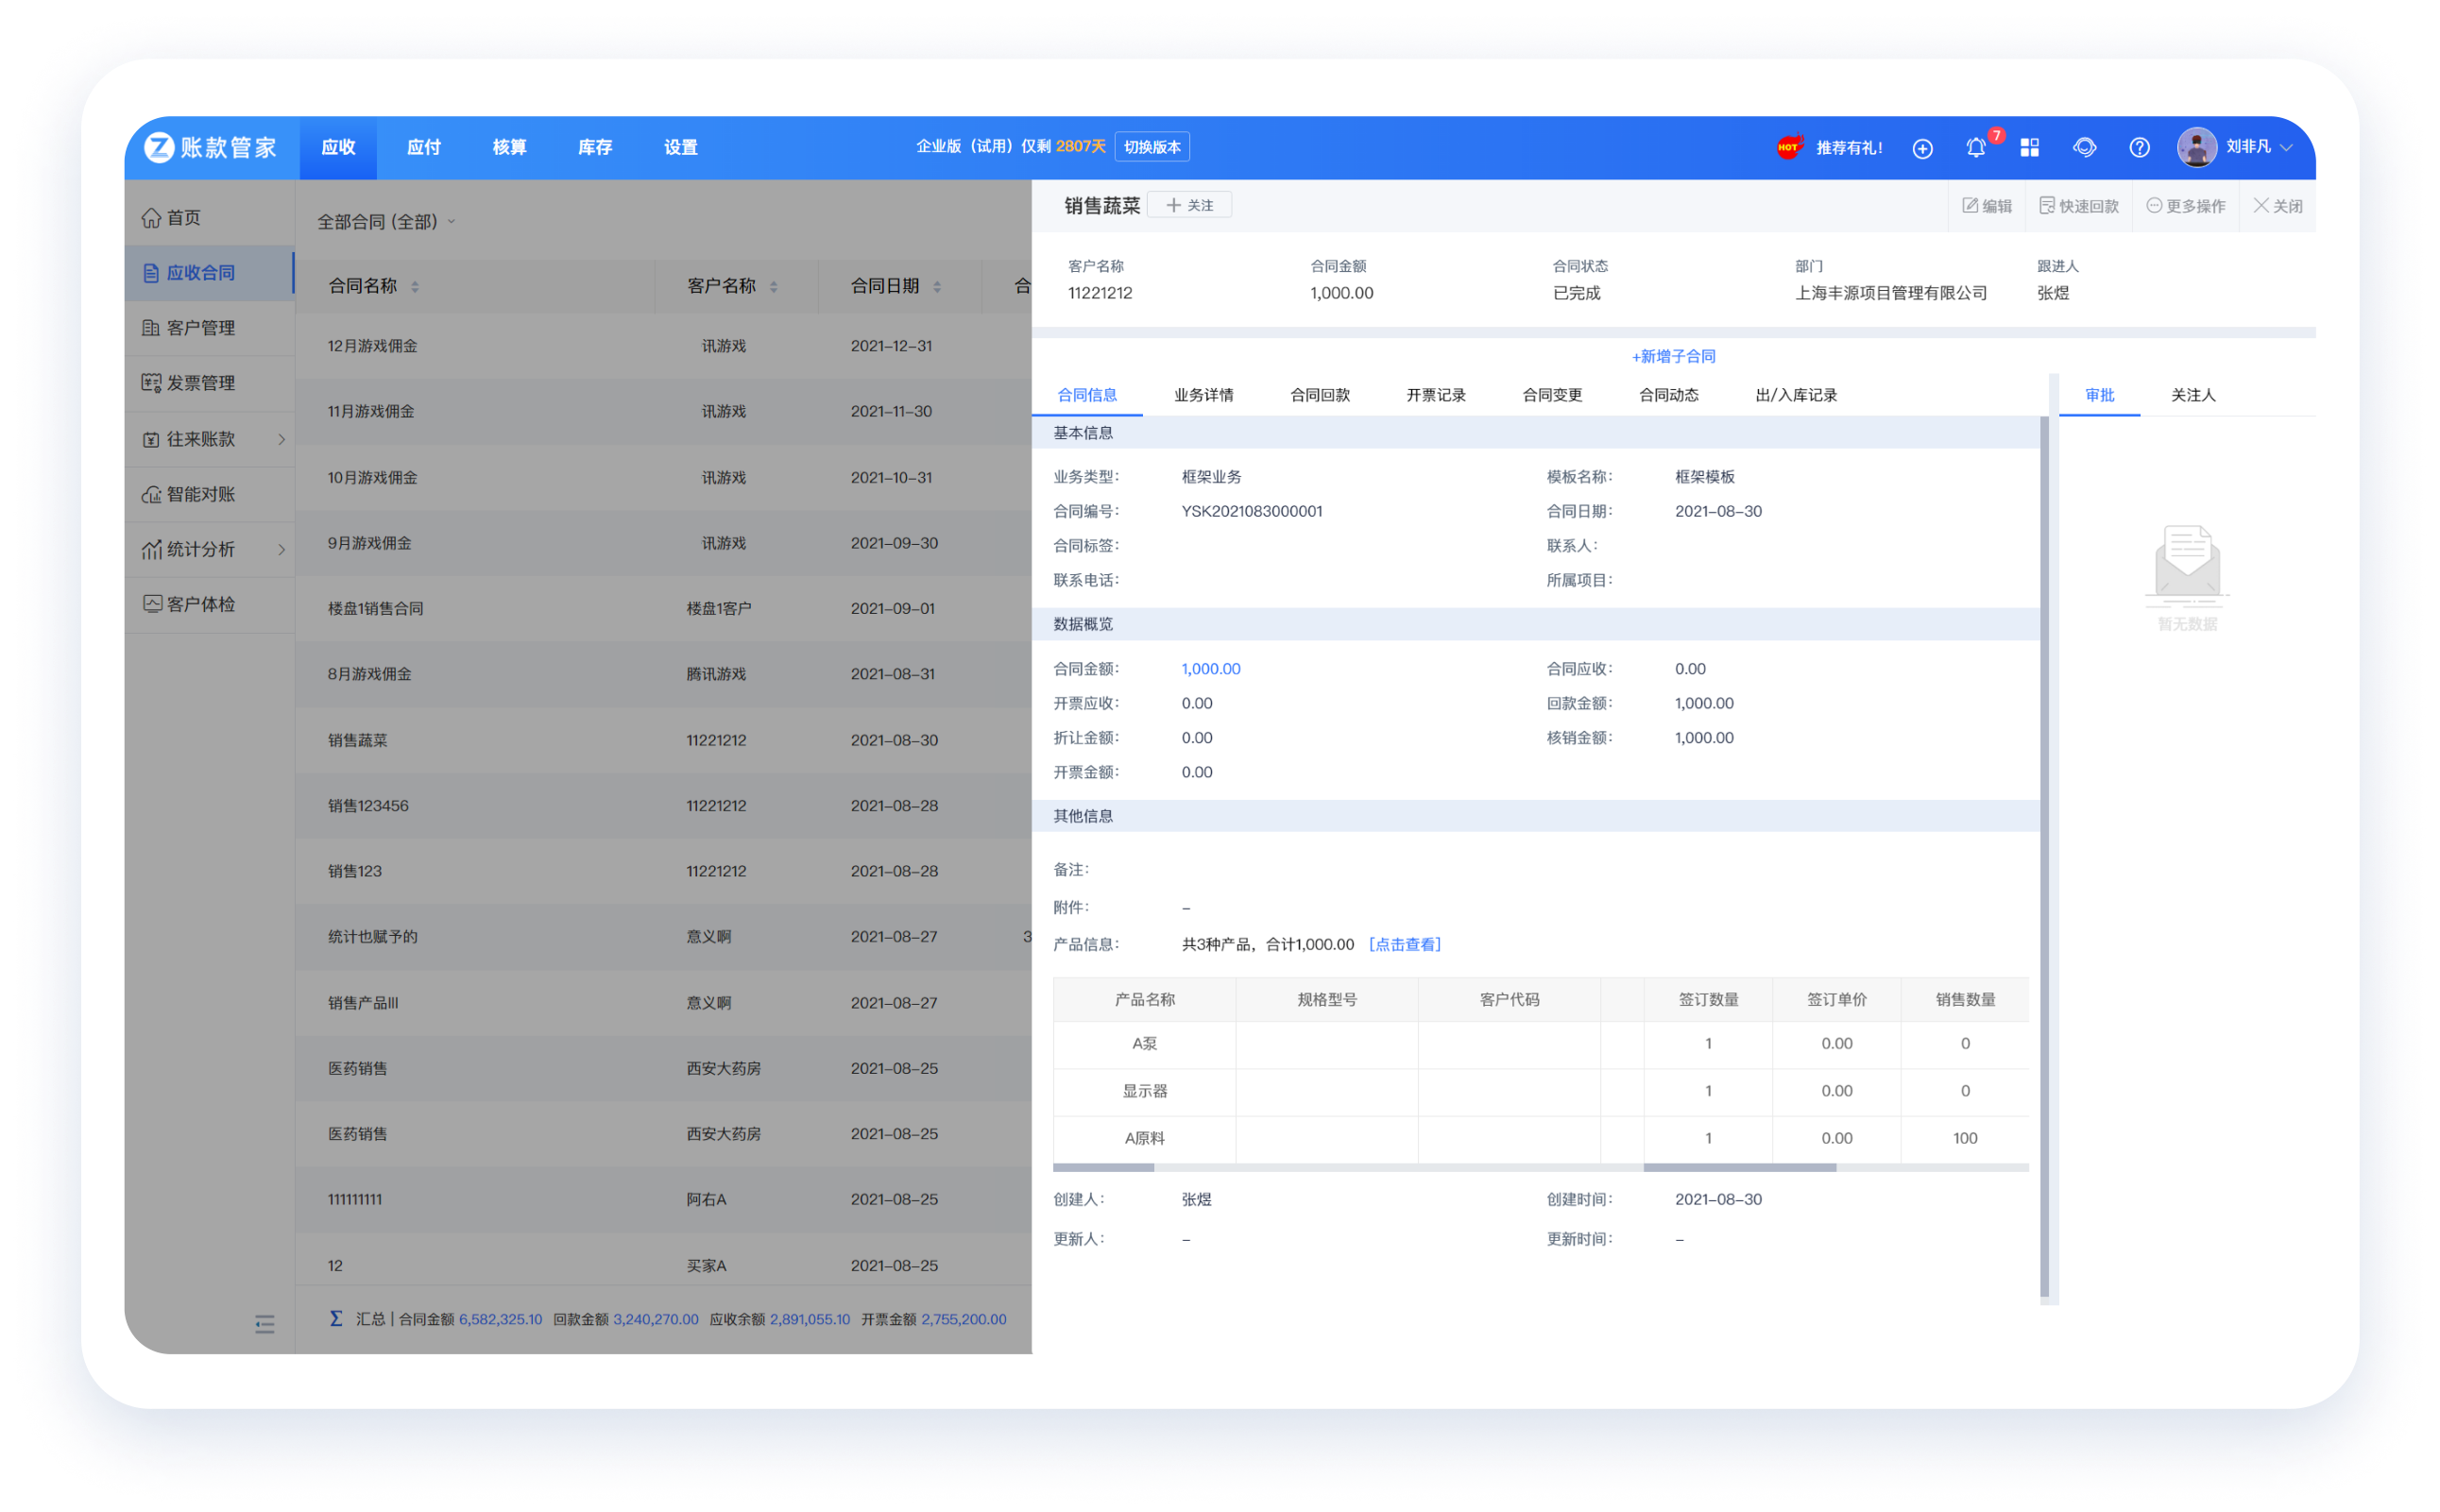Viewport: 2440px width, 1512px height.
Task: Open the apps grid icon
Action: pos(2029,148)
